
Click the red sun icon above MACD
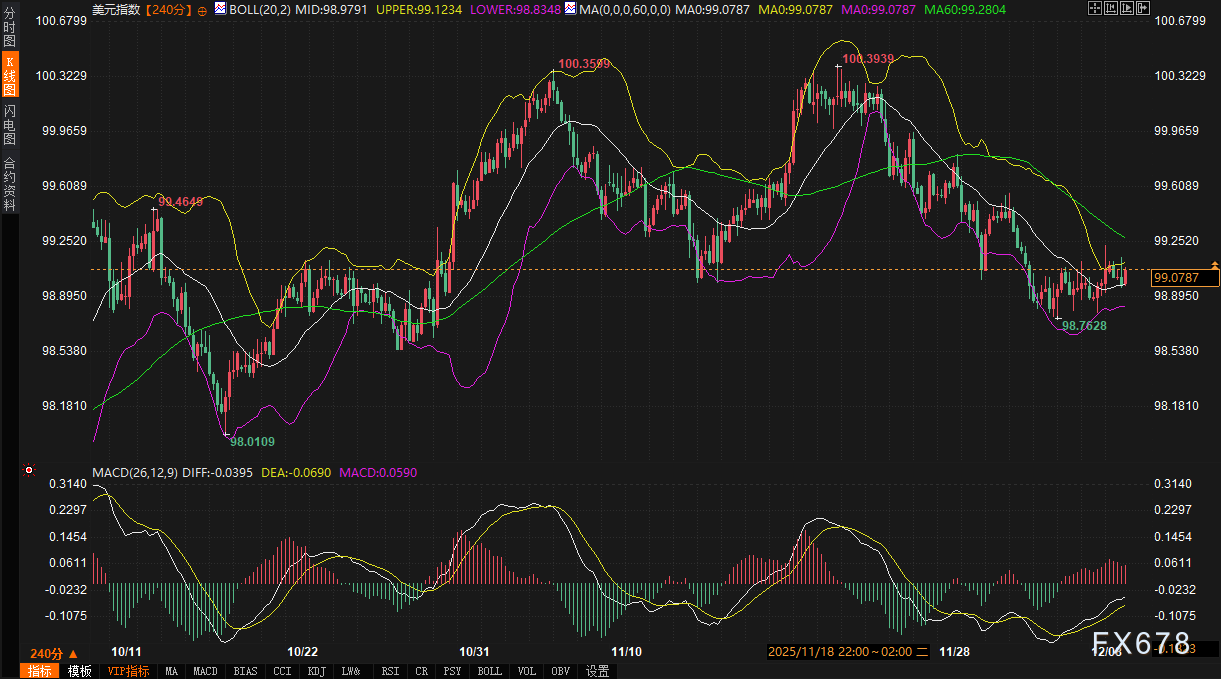29,470
